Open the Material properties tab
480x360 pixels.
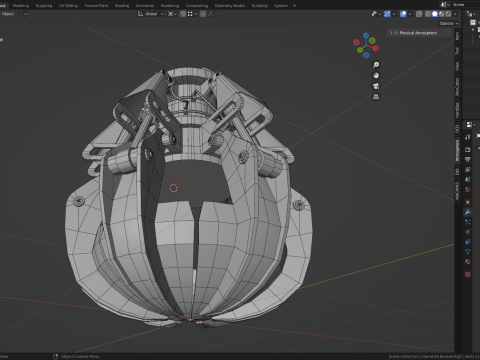468,262
